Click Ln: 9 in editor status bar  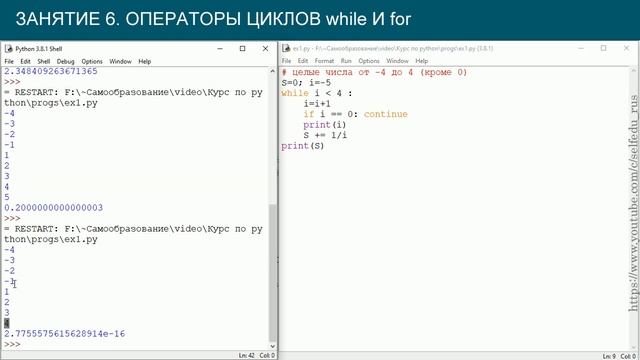pyautogui.click(x=609, y=356)
